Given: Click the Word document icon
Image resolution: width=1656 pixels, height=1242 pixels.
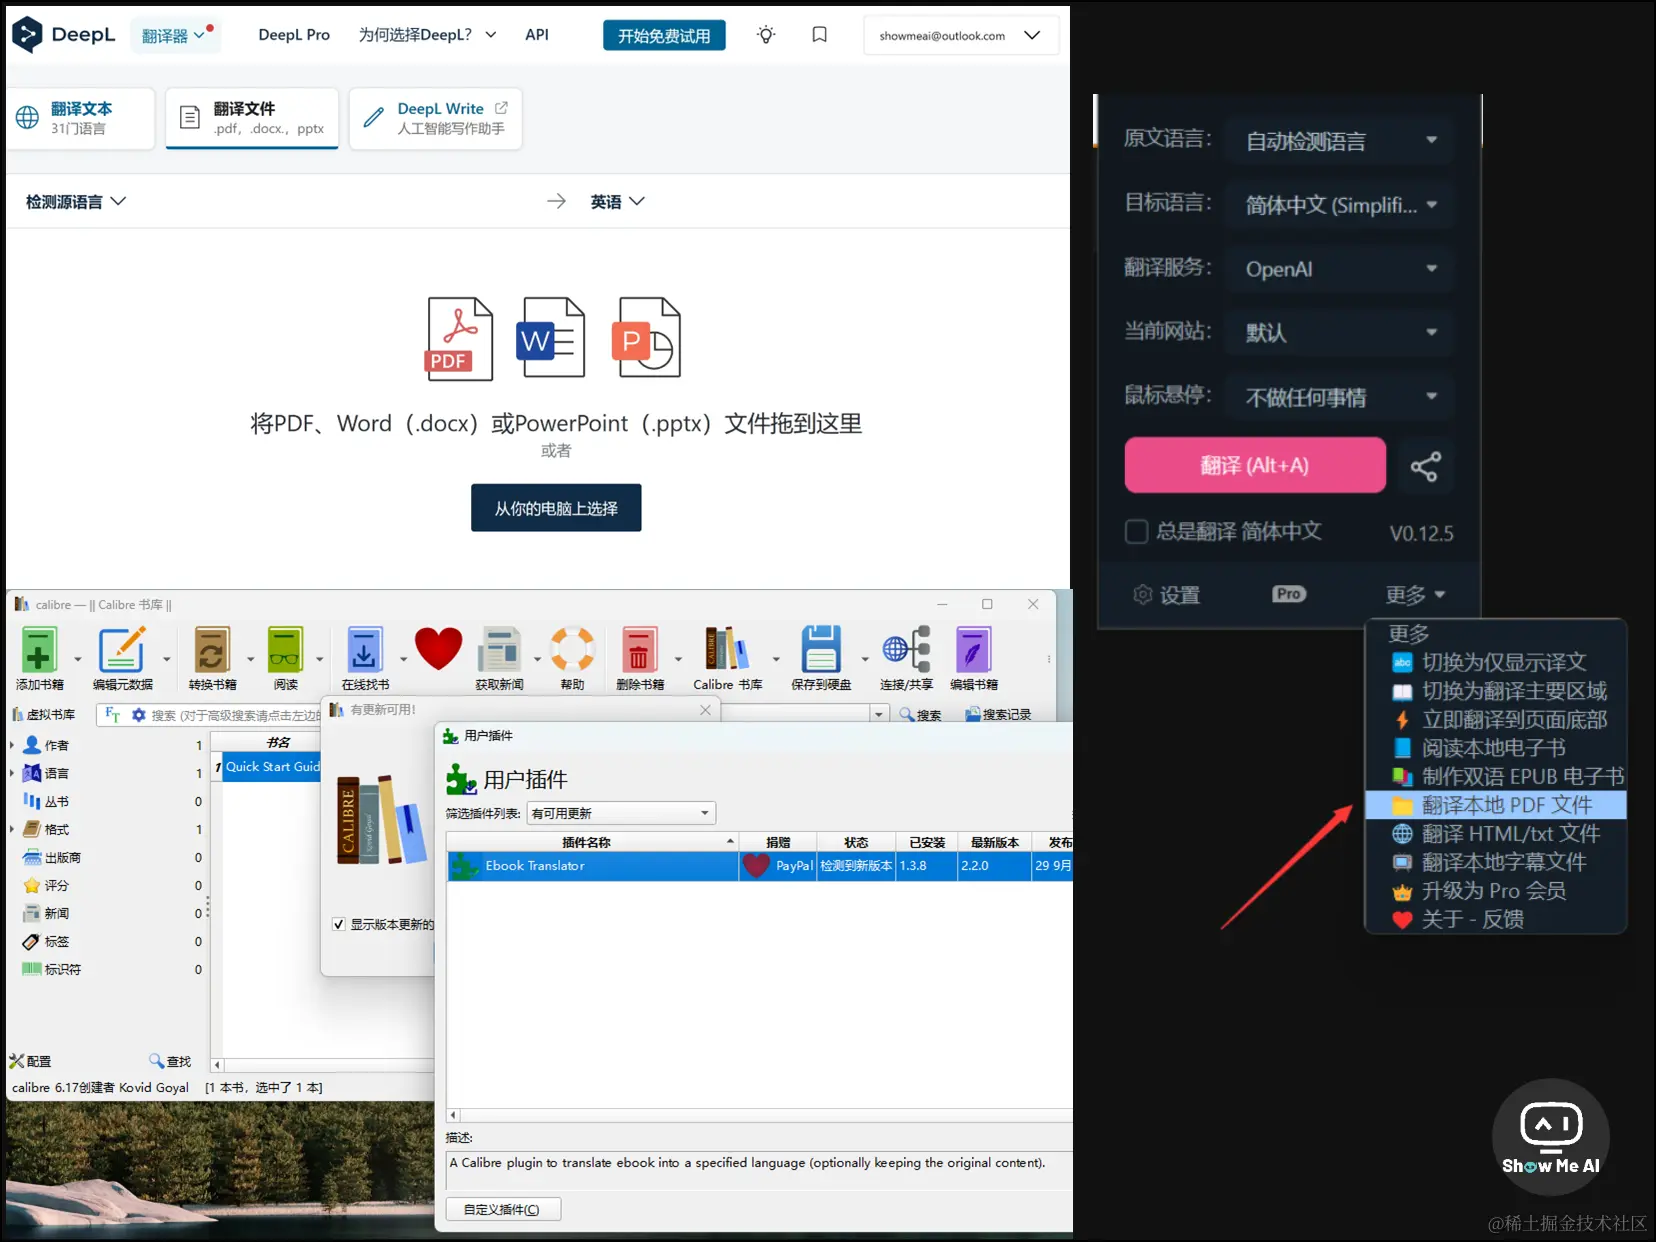Looking at the screenshot, I should pyautogui.click(x=551, y=337).
